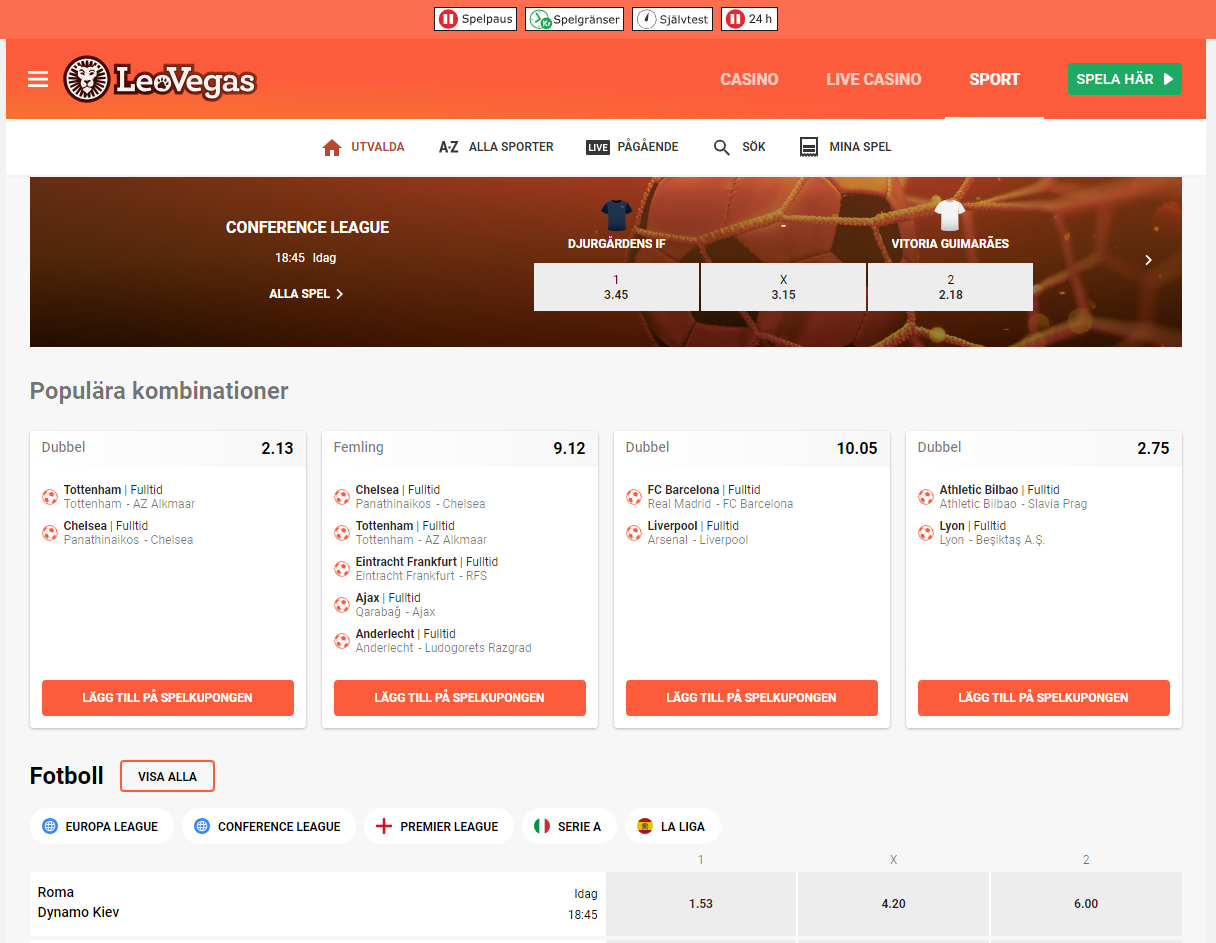
Task: Advance banner with right chevron arrow
Action: [1148, 260]
